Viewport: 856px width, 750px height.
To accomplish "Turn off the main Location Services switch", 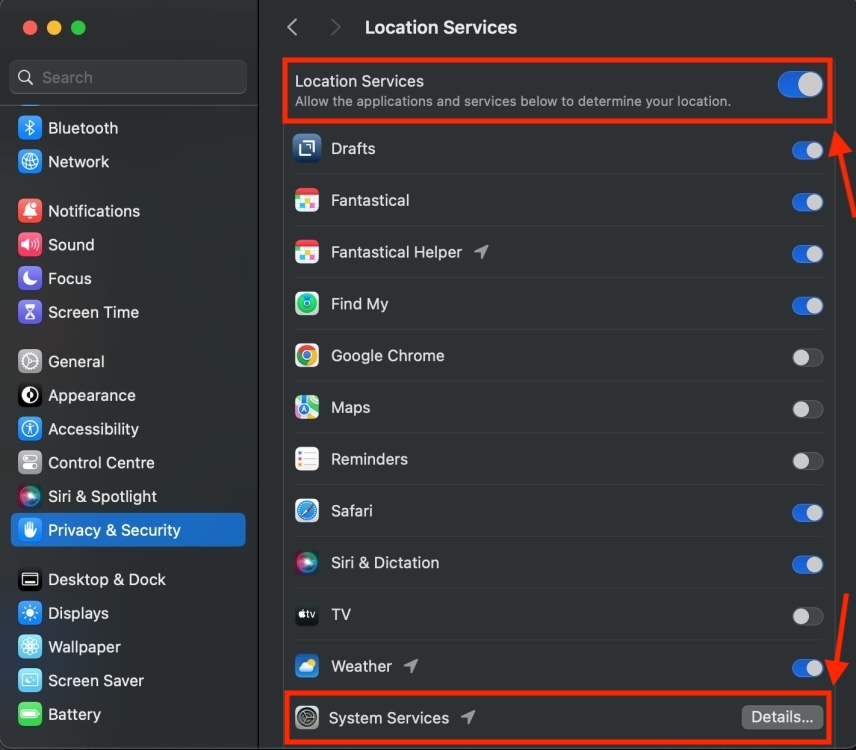I will point(800,84).
